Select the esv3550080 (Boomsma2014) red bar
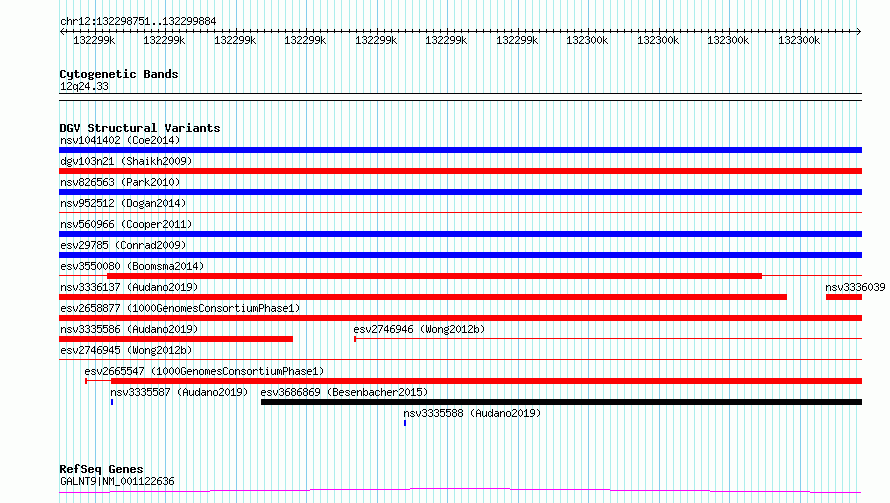Viewport: 890px width, 503px height. 434,276
